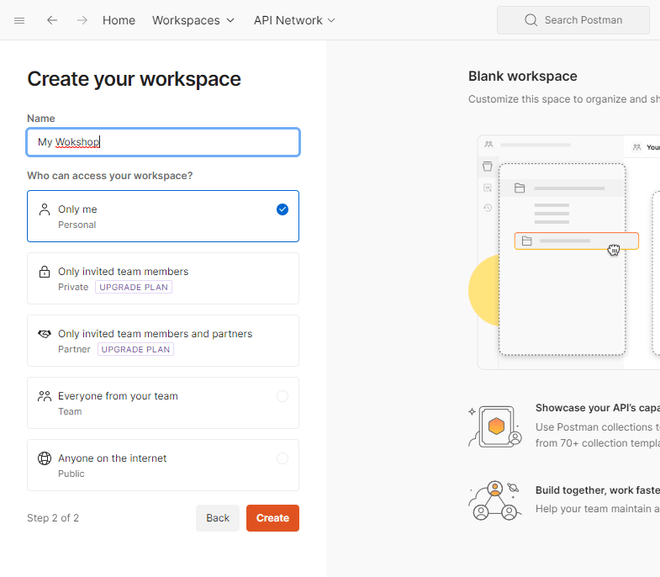Click the lock icon beside Private option

pos(44,271)
